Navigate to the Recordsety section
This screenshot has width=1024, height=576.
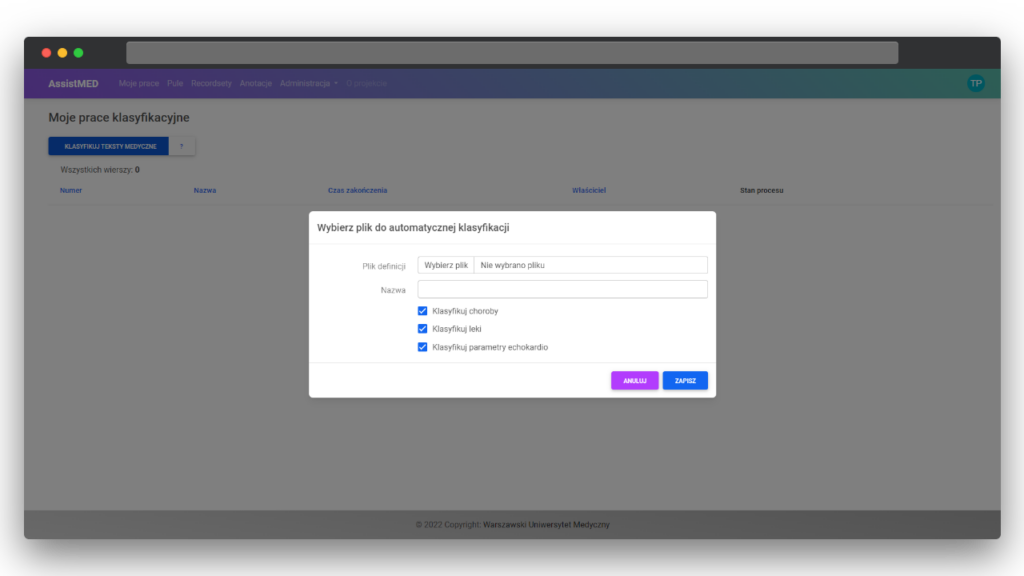pos(211,83)
